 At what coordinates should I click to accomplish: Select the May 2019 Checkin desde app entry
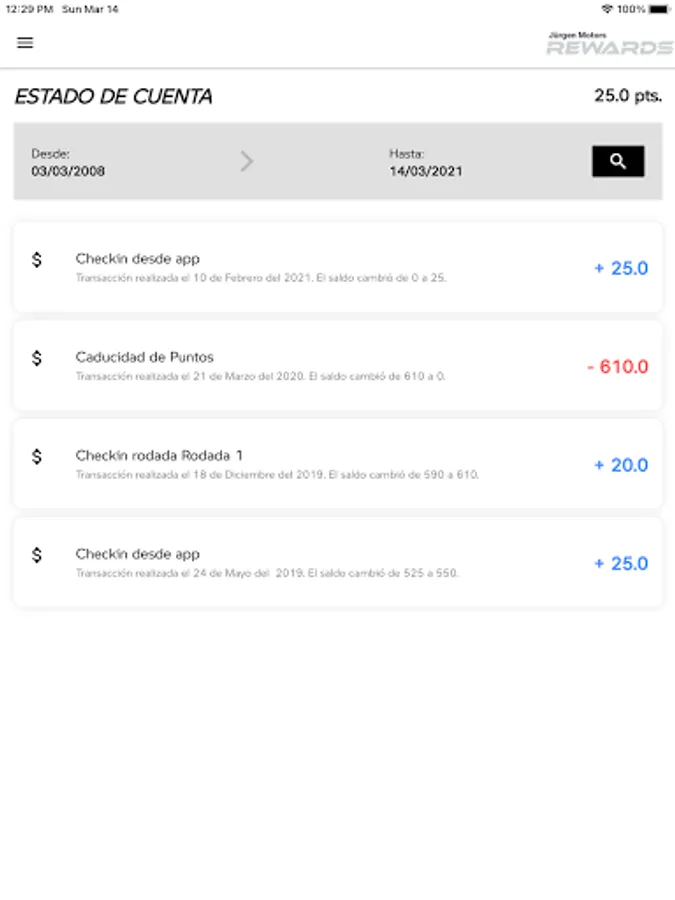pyautogui.click(x=300, y=563)
